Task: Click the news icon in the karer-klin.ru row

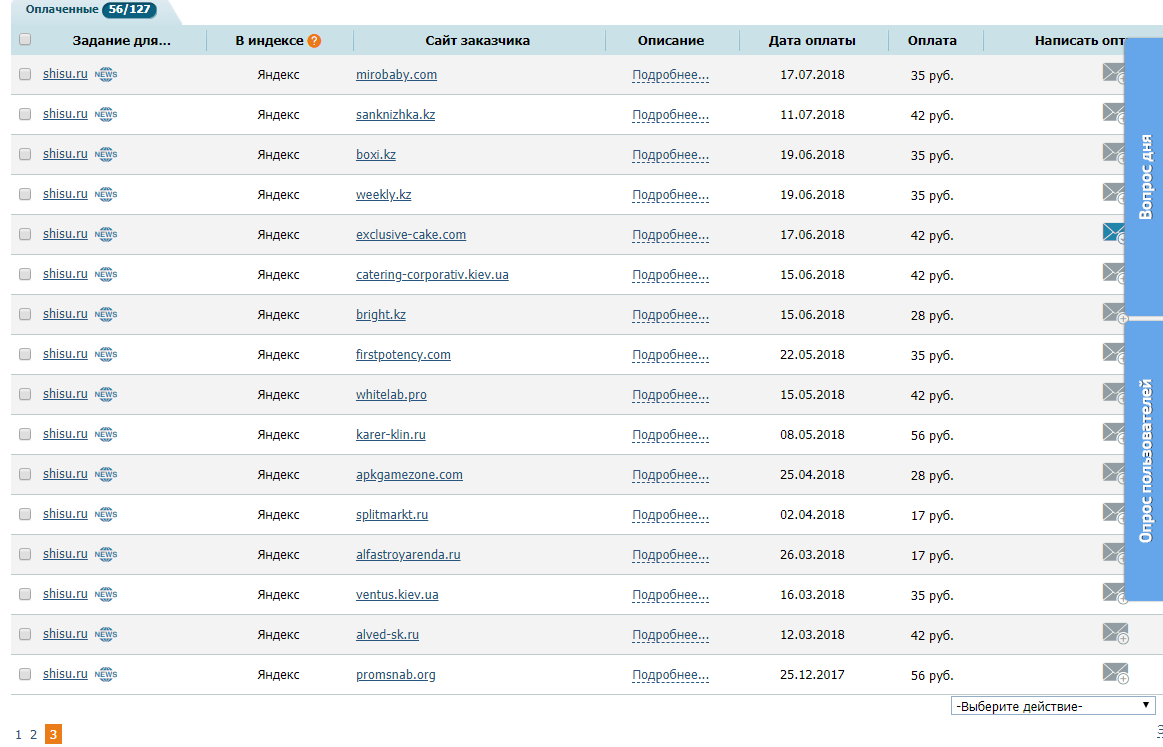Action: [x=106, y=435]
